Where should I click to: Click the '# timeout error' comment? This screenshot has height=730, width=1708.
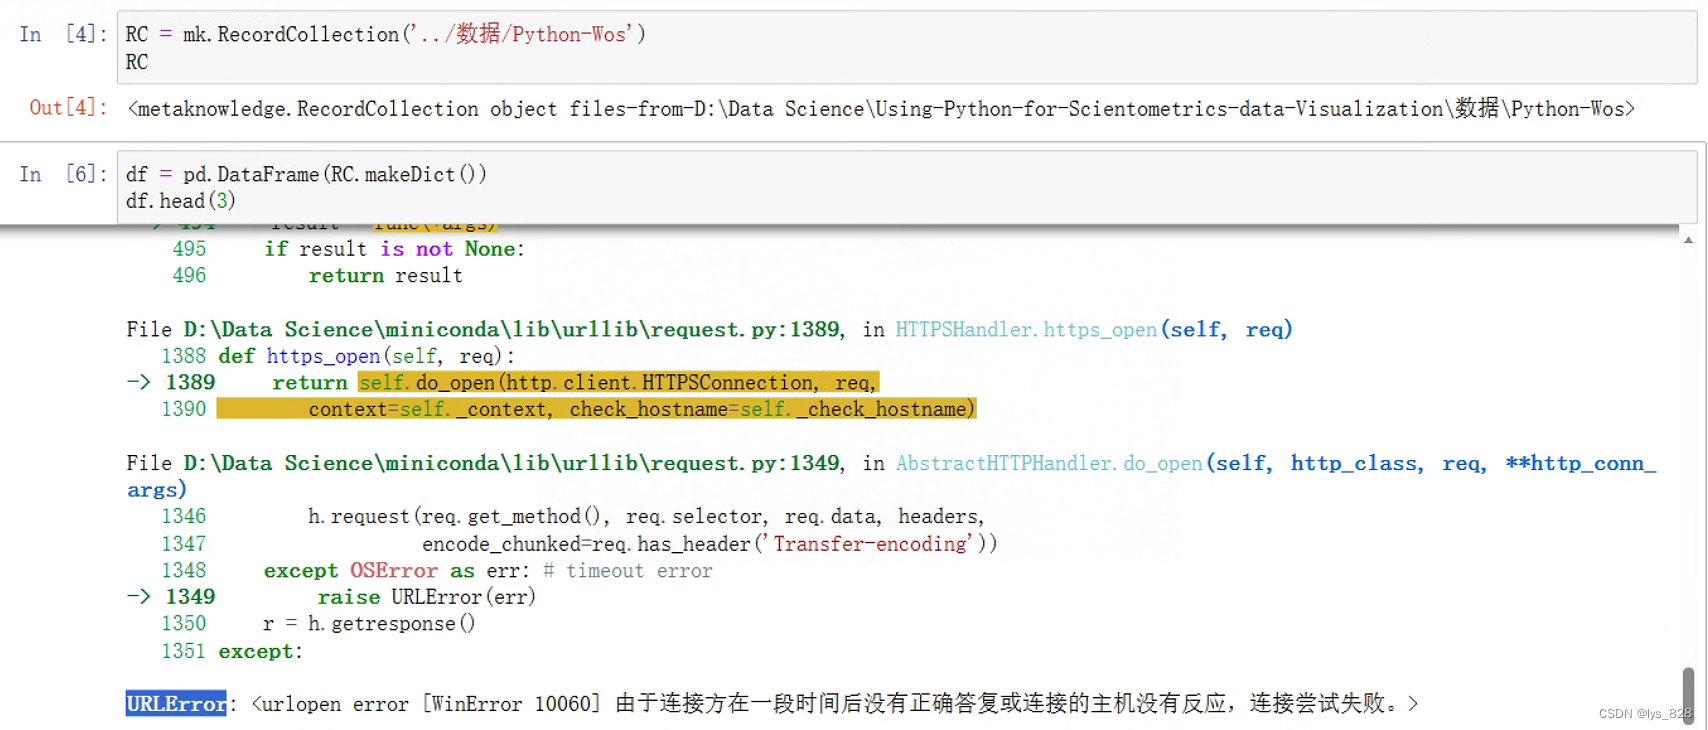(628, 571)
